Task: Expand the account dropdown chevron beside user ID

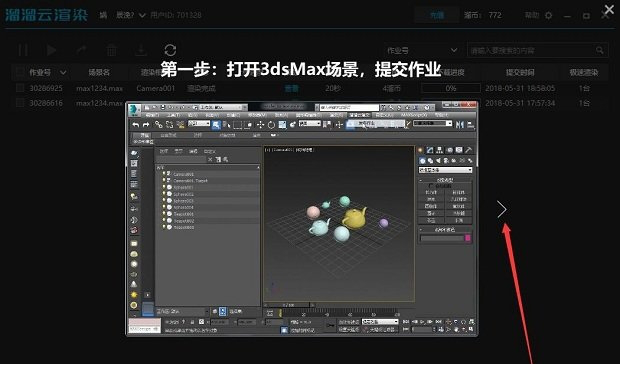Action: tap(142, 15)
